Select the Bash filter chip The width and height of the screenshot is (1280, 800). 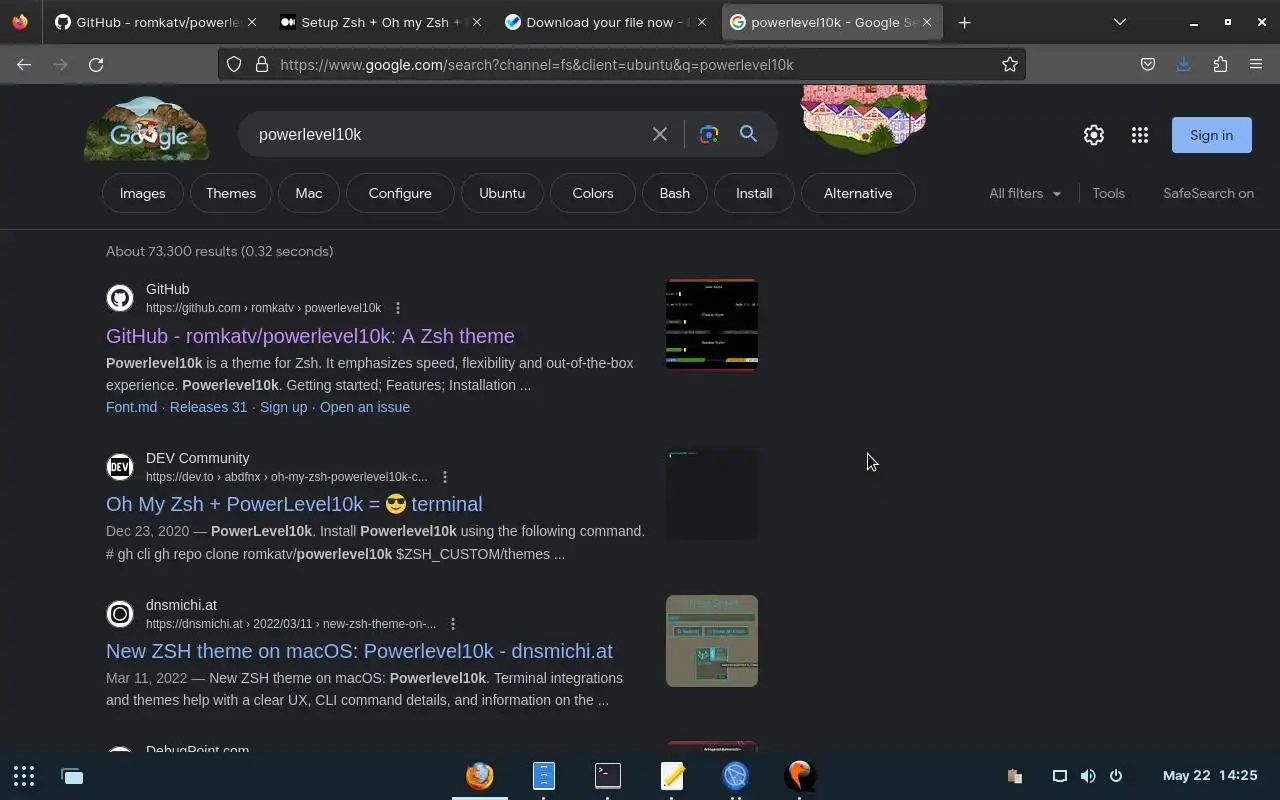(x=675, y=193)
